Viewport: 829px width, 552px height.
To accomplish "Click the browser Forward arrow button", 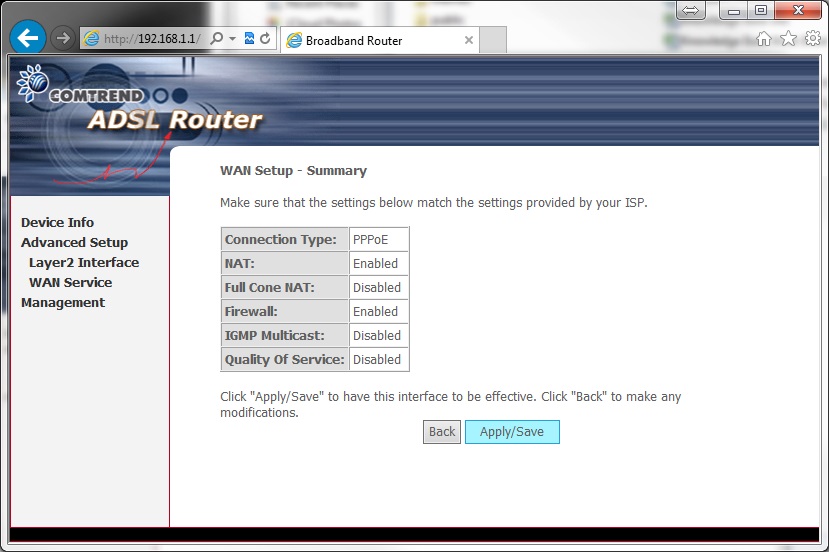I will pyautogui.click(x=63, y=38).
